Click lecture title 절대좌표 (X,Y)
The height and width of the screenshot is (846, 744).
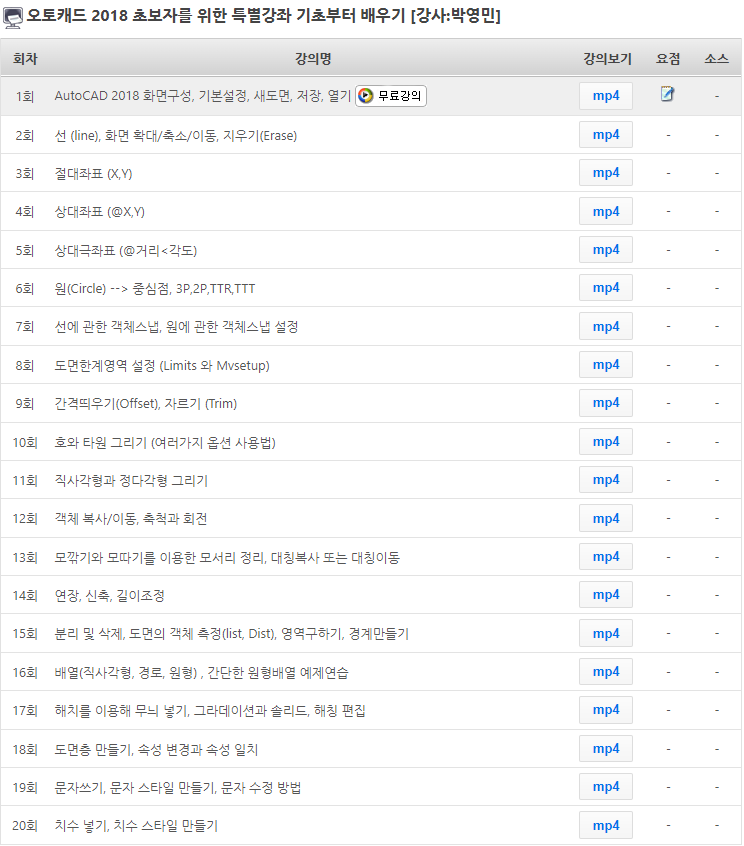(93, 174)
